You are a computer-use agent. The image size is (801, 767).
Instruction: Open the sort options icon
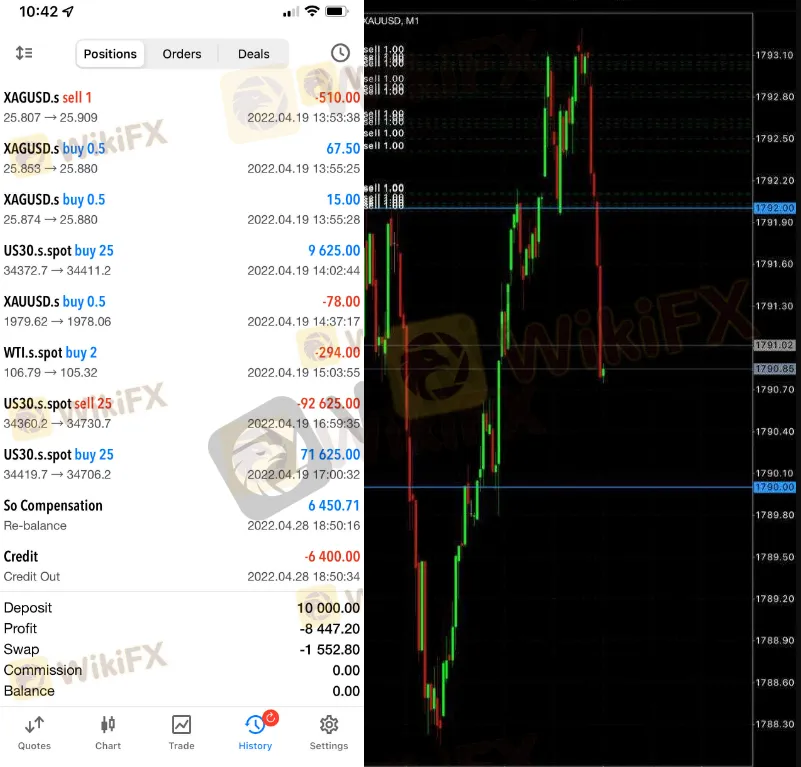[24, 53]
